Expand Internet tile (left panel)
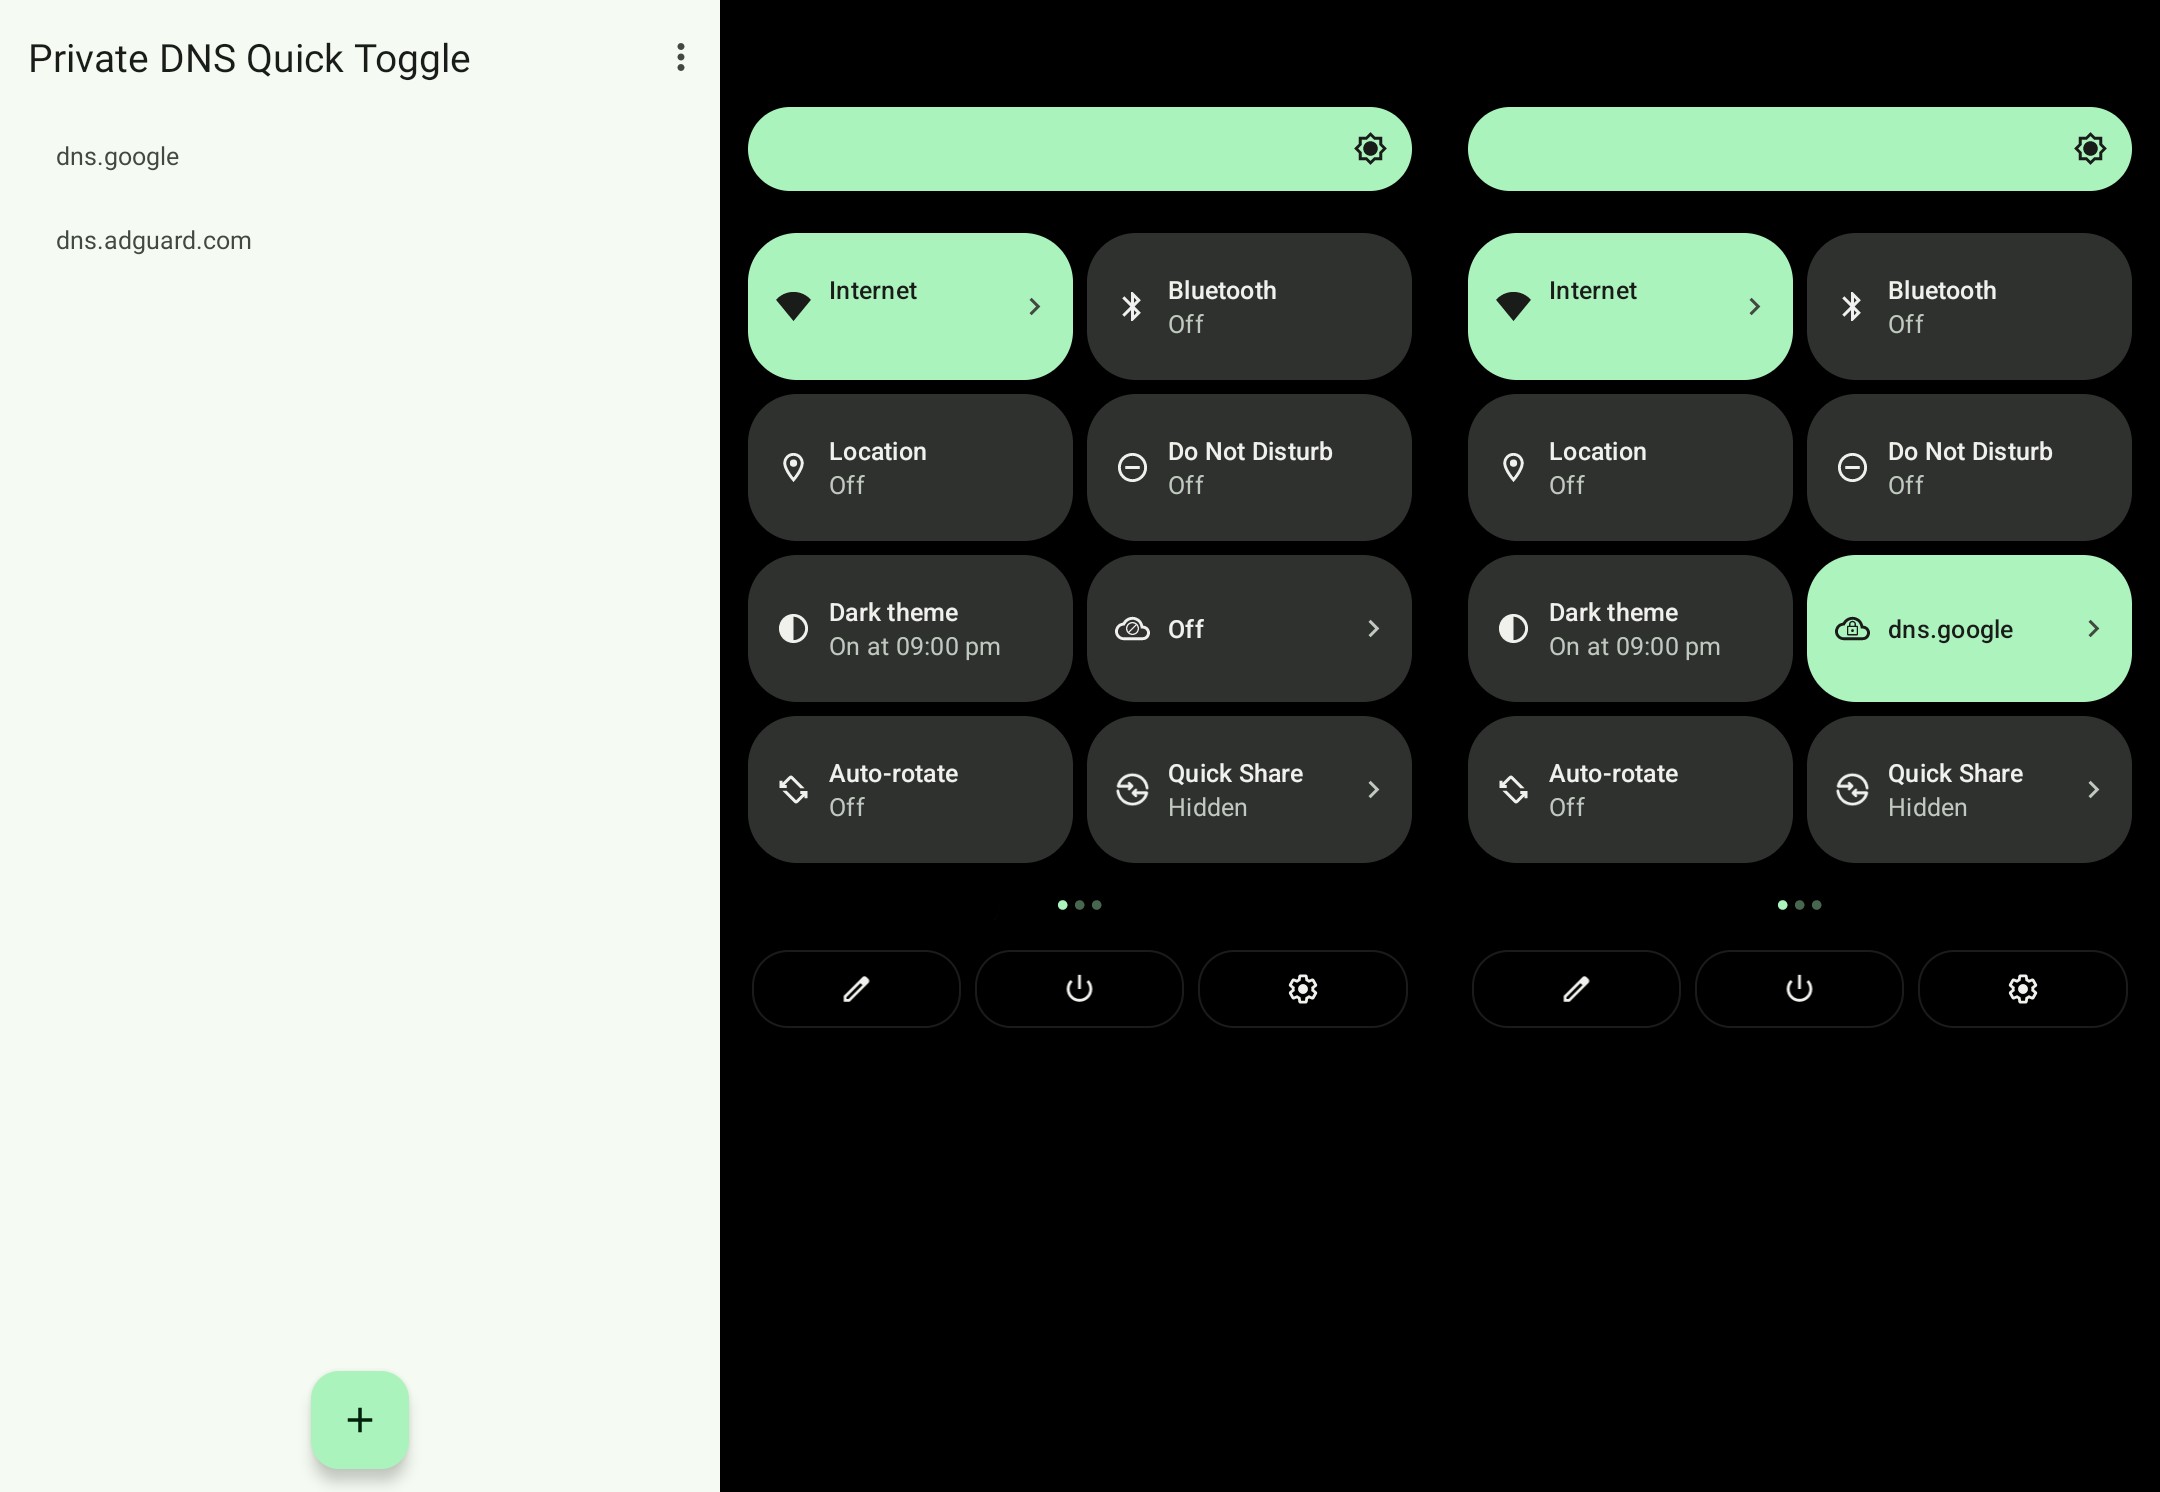2160x1492 pixels. (1034, 305)
